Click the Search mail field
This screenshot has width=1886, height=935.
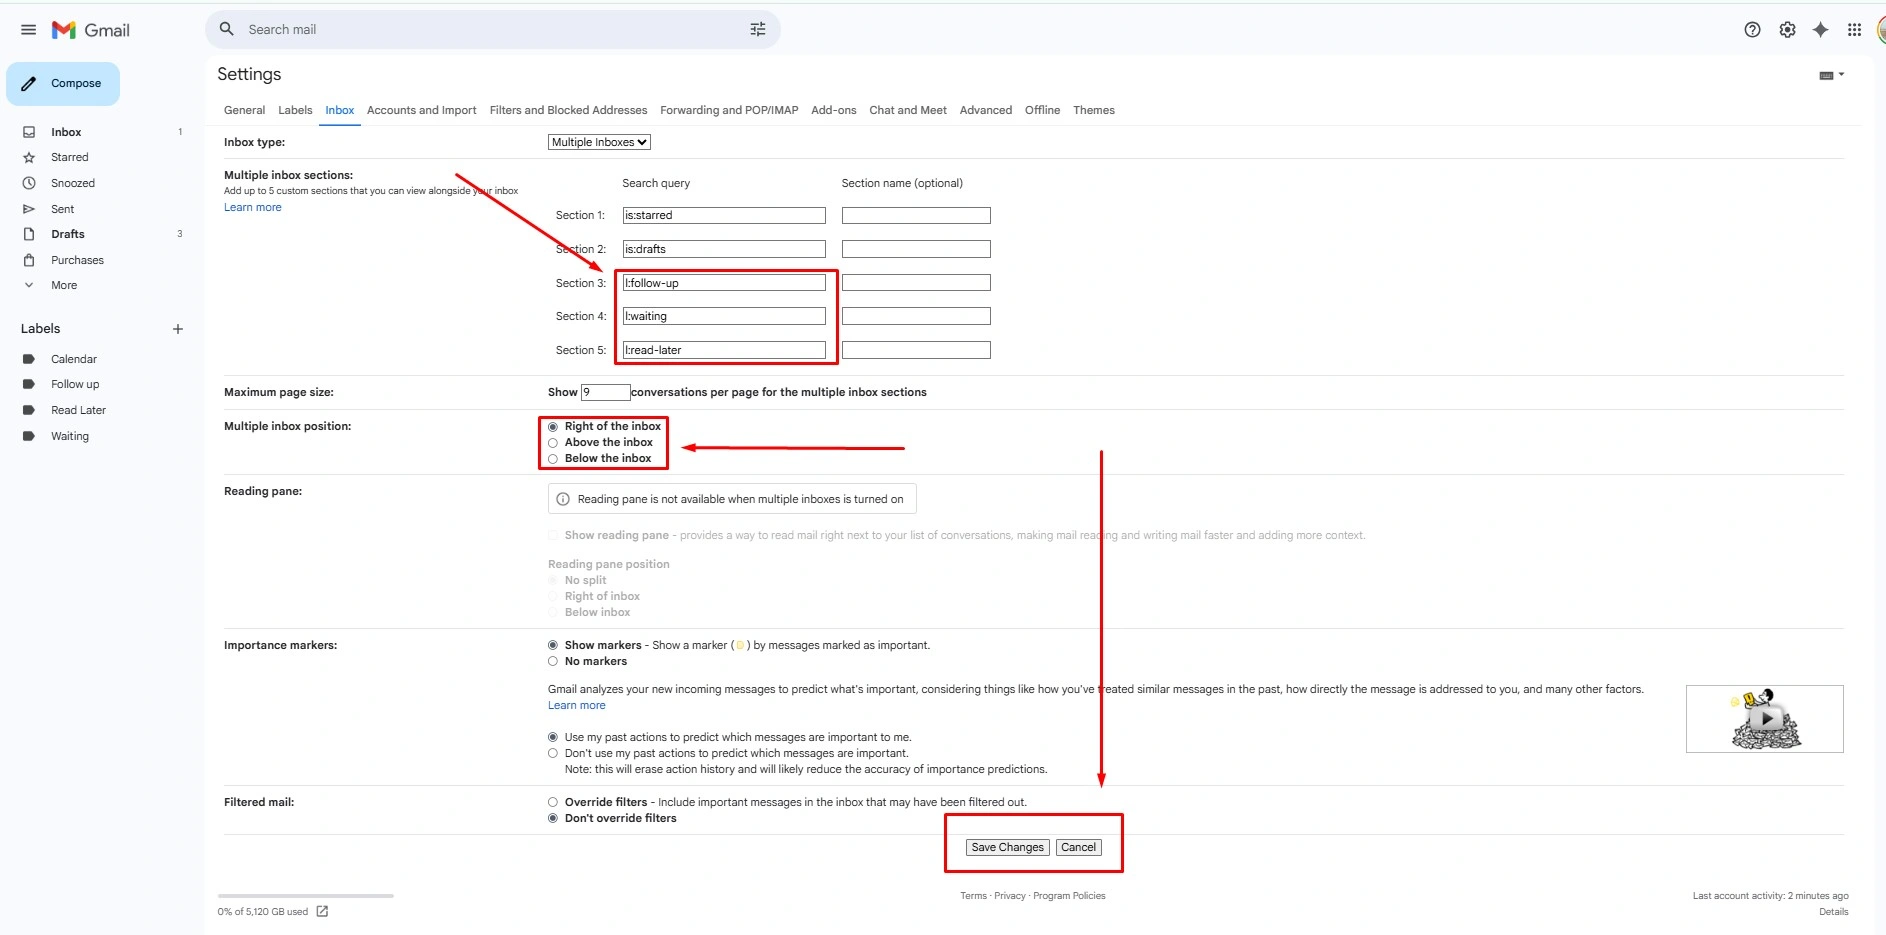pyautogui.click(x=493, y=30)
